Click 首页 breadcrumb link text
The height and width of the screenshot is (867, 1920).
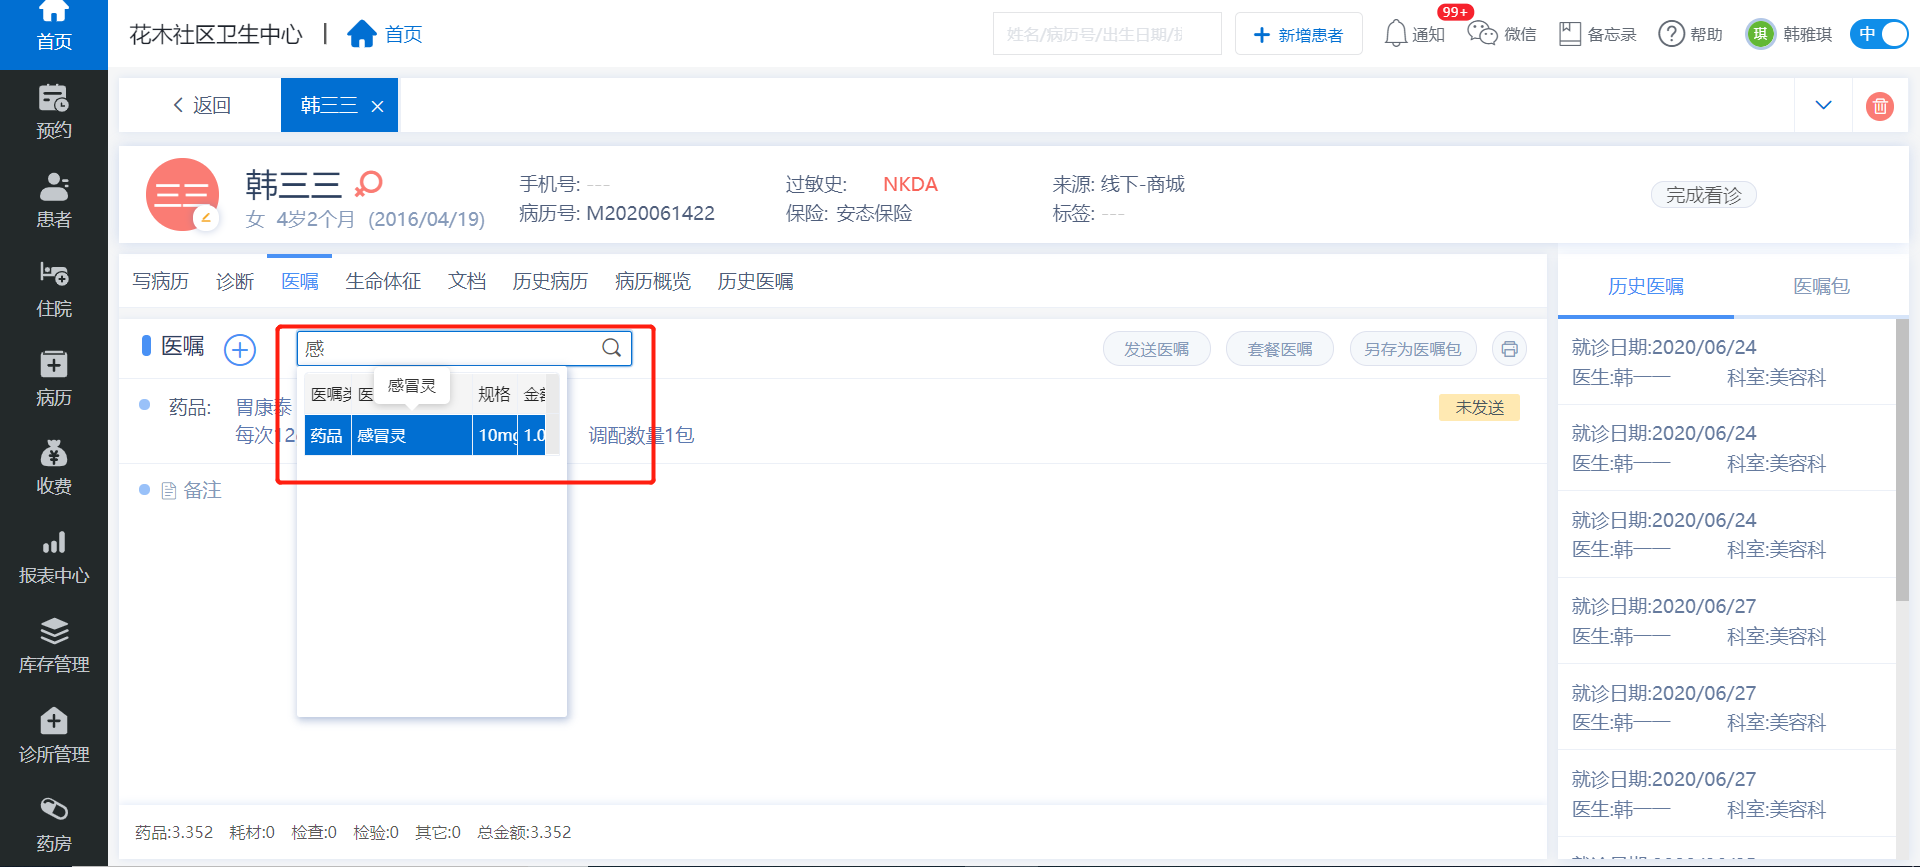click(403, 34)
